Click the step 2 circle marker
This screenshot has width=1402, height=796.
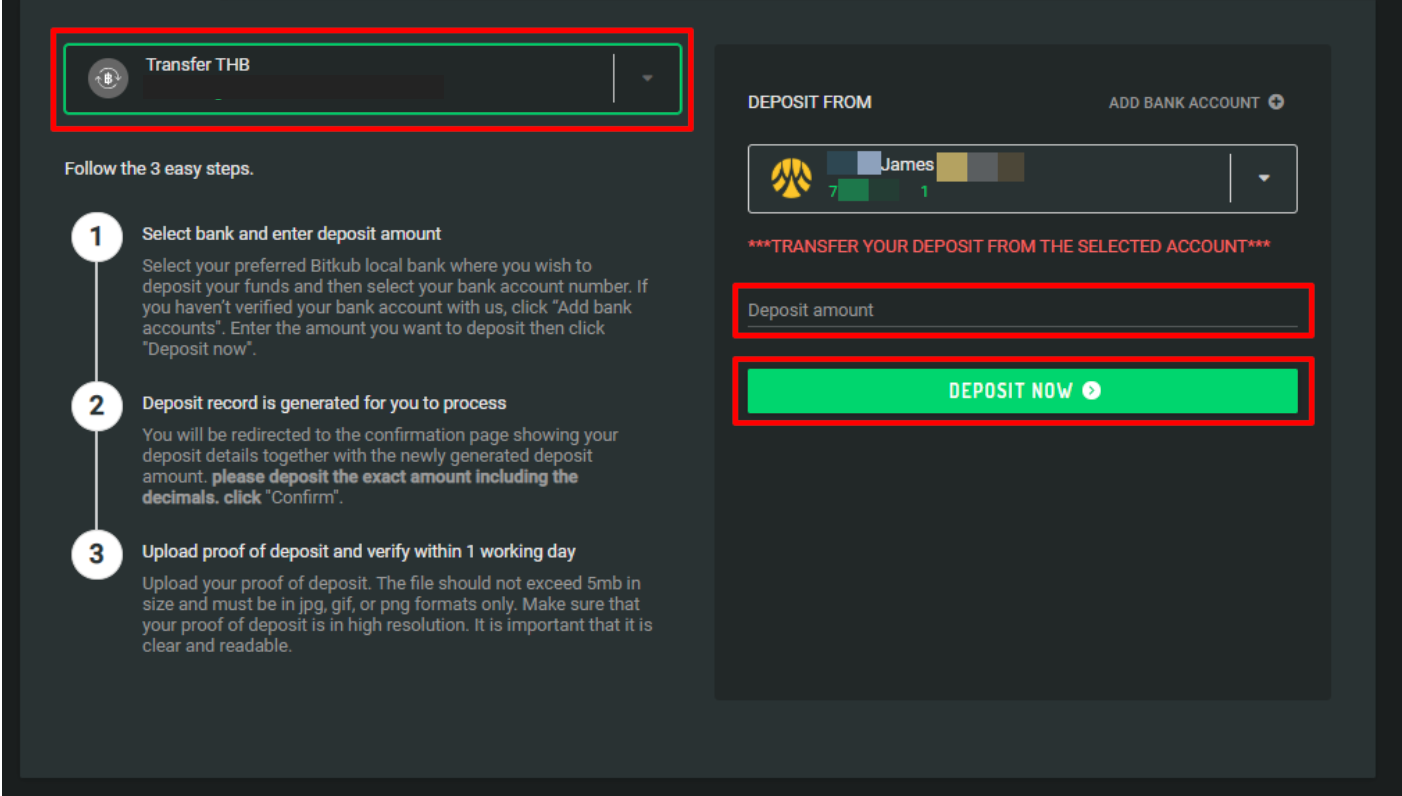(x=97, y=405)
